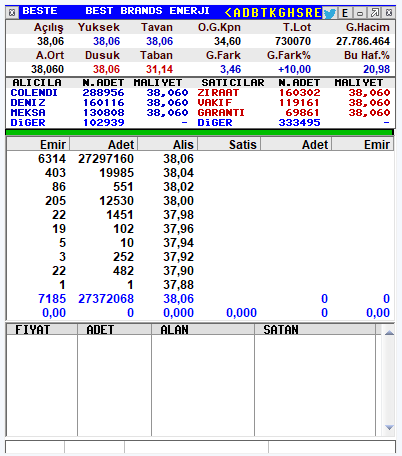Image resolution: width=402 pixels, height=456 pixels.
Task: Click G.Fark% value +10,00
Action: tap(294, 69)
